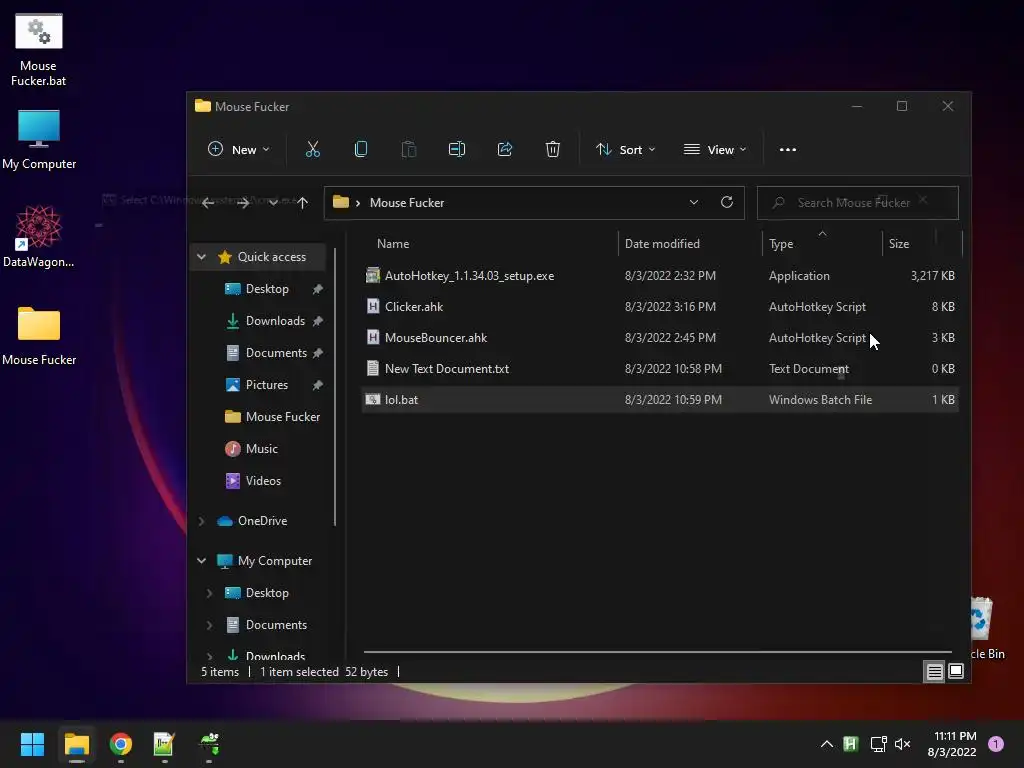Open Music in navigation pane

[x=261, y=449]
